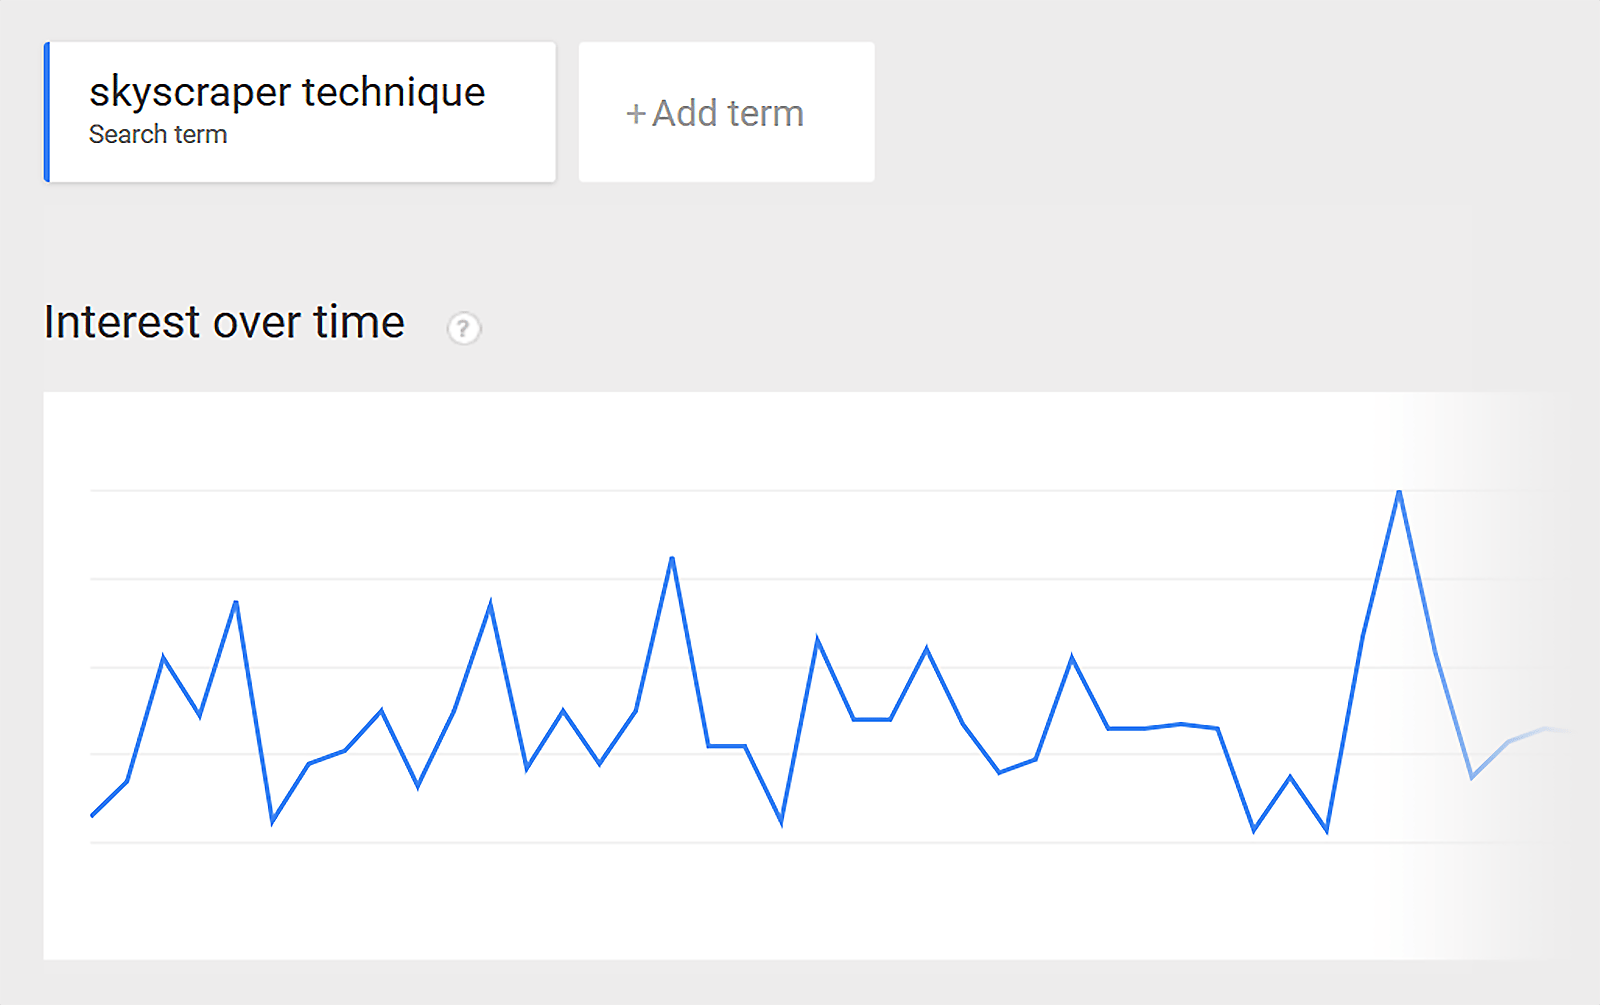Viewport: 1600px width, 1005px height.
Task: Click the question mark beside the heading
Action: click(x=464, y=328)
